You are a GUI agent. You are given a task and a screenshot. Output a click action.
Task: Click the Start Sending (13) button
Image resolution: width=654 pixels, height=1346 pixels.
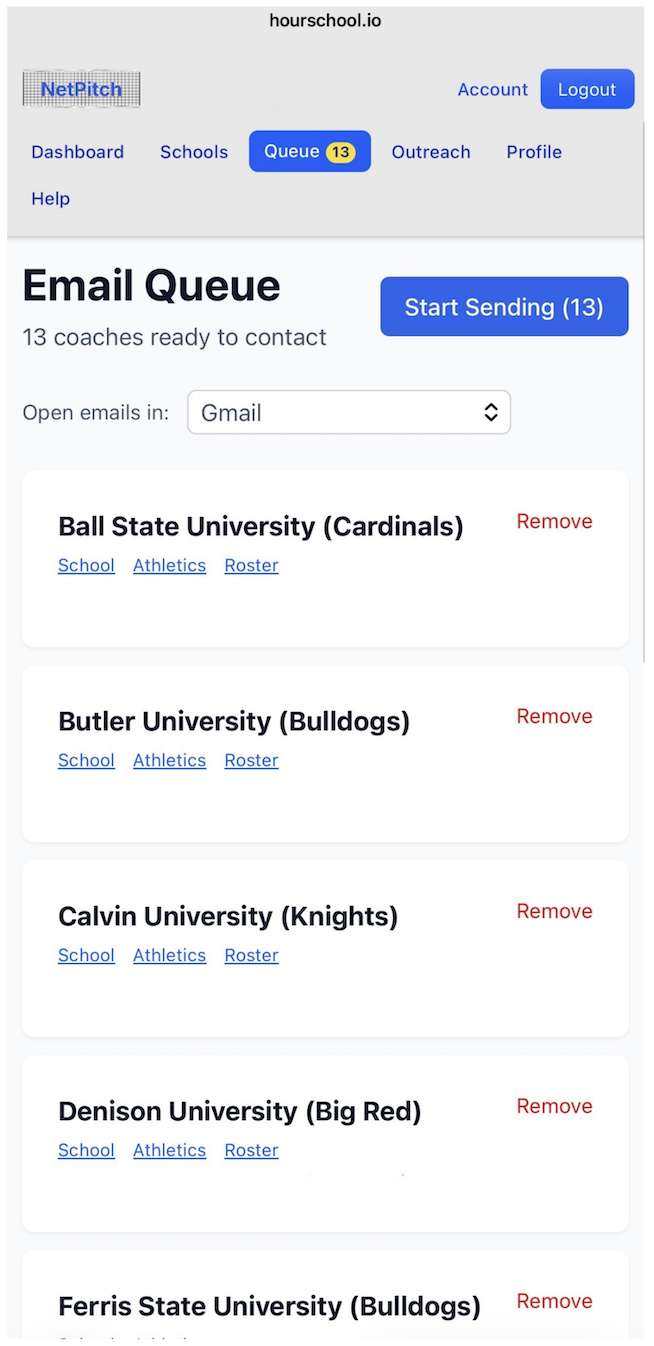504,306
